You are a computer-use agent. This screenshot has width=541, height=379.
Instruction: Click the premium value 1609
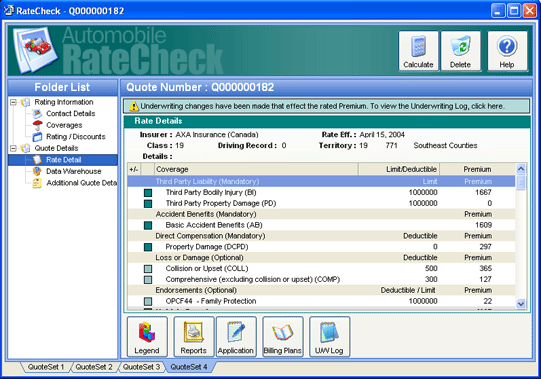[x=483, y=225]
